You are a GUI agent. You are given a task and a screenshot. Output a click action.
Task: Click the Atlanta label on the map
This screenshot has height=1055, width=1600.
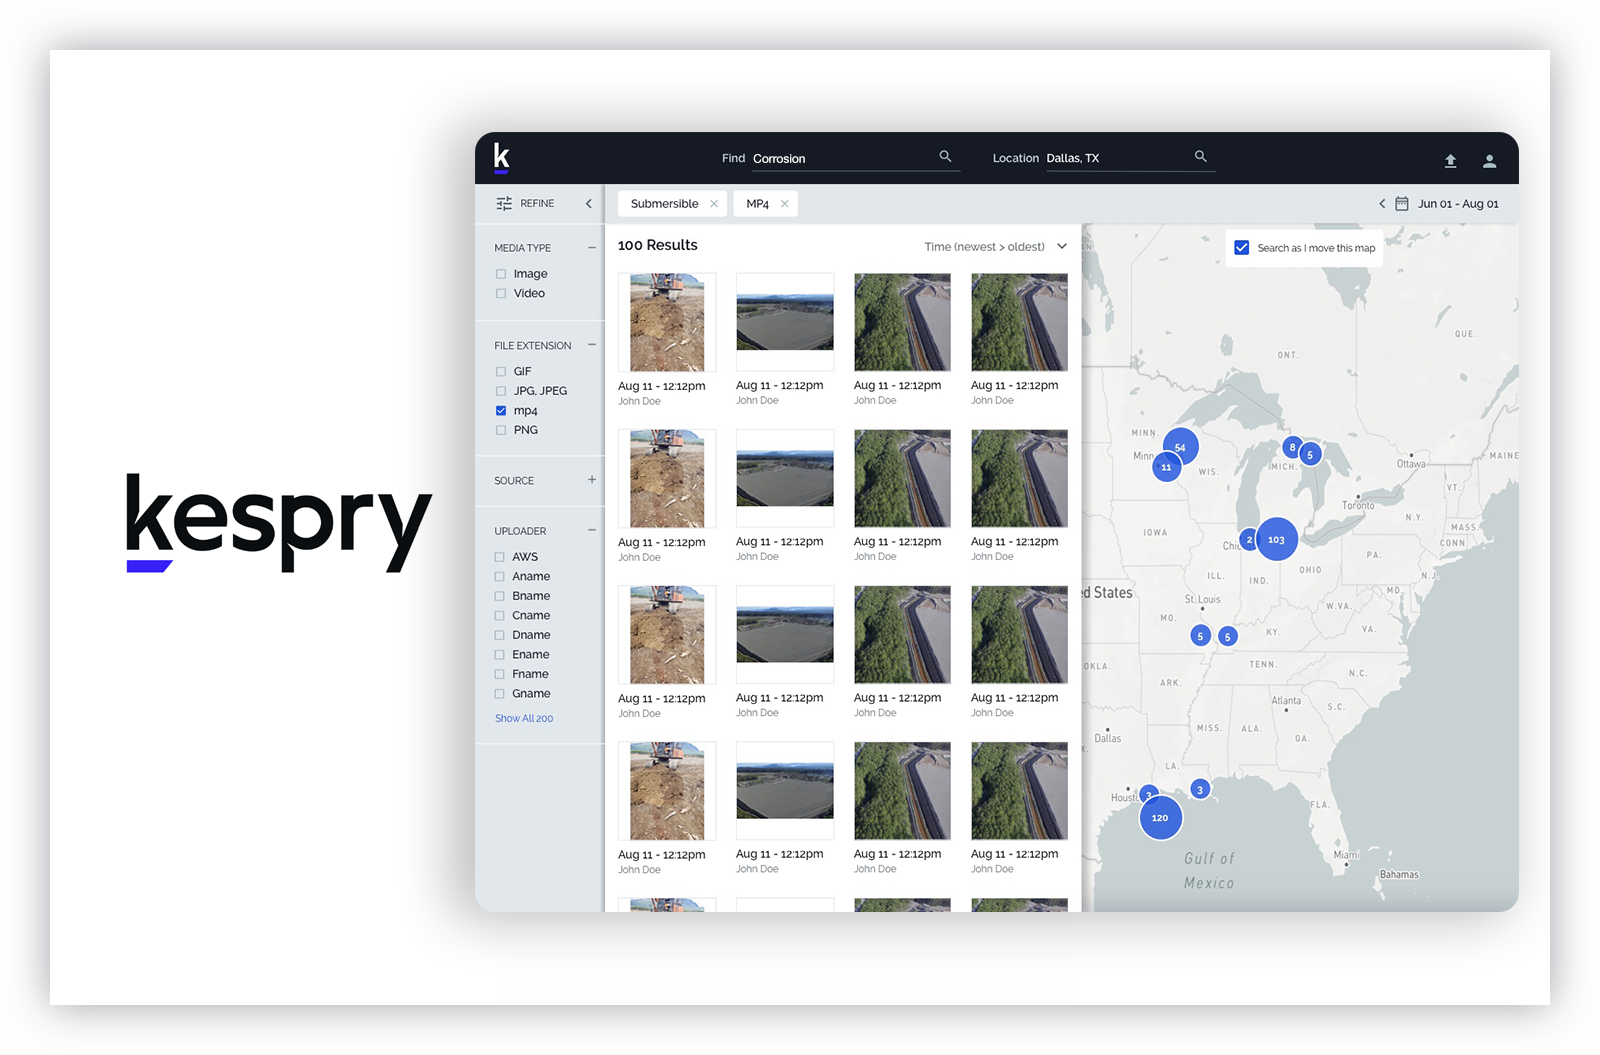[x=1286, y=700]
